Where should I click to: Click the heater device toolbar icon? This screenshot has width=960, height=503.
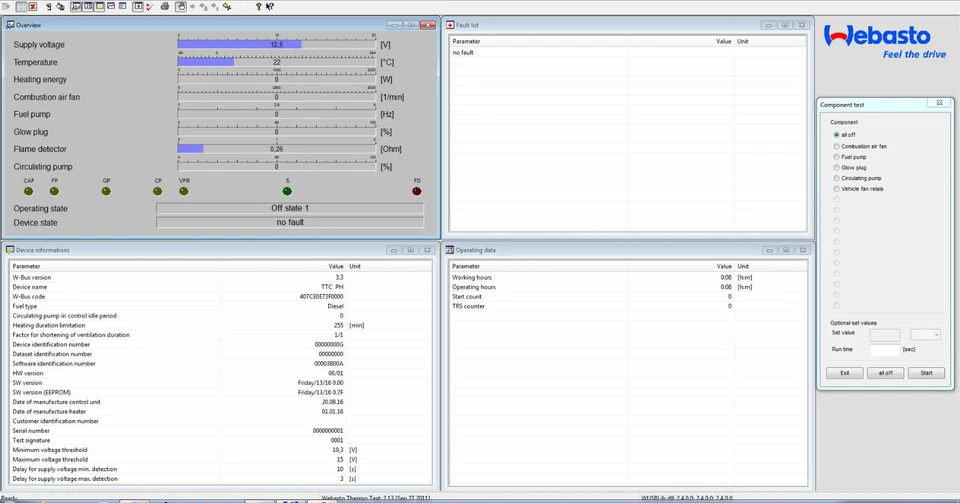tap(48, 7)
